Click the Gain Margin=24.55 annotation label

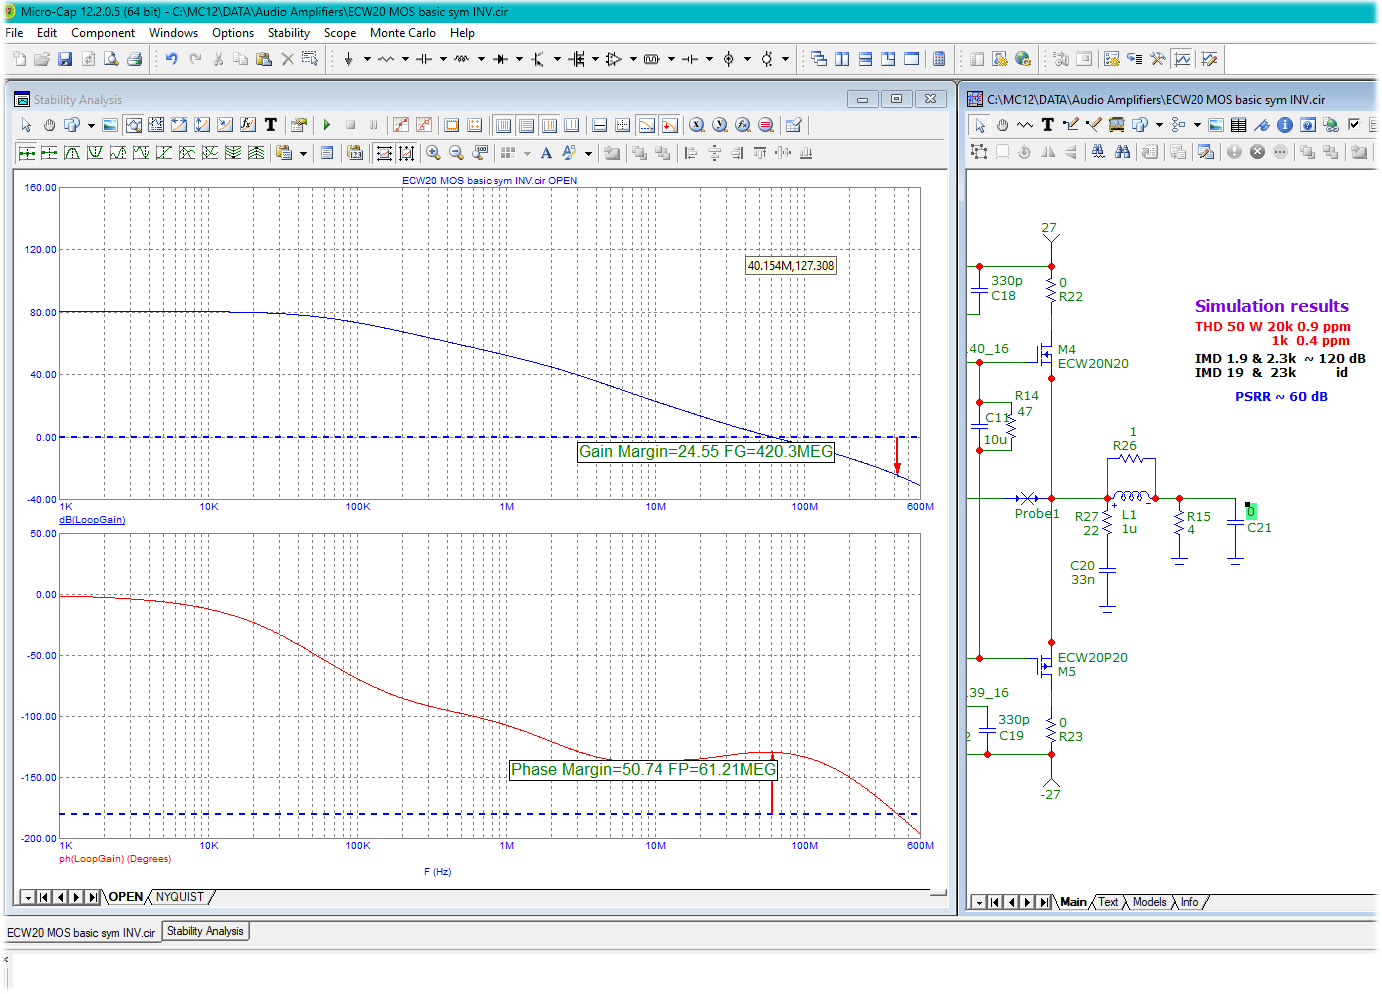pos(706,452)
